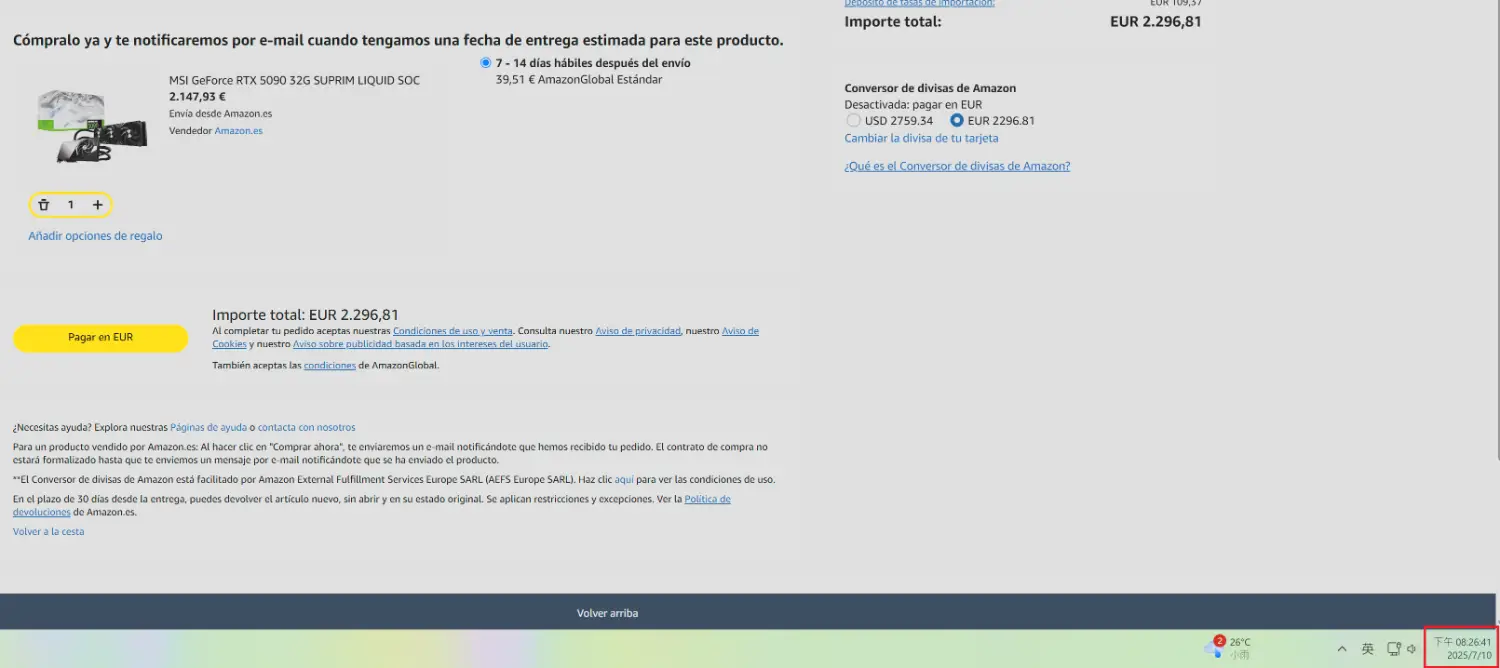The width and height of the screenshot is (1500, 668).
Task: Select the text Envía desde Amazon.es
Action: click(220, 114)
